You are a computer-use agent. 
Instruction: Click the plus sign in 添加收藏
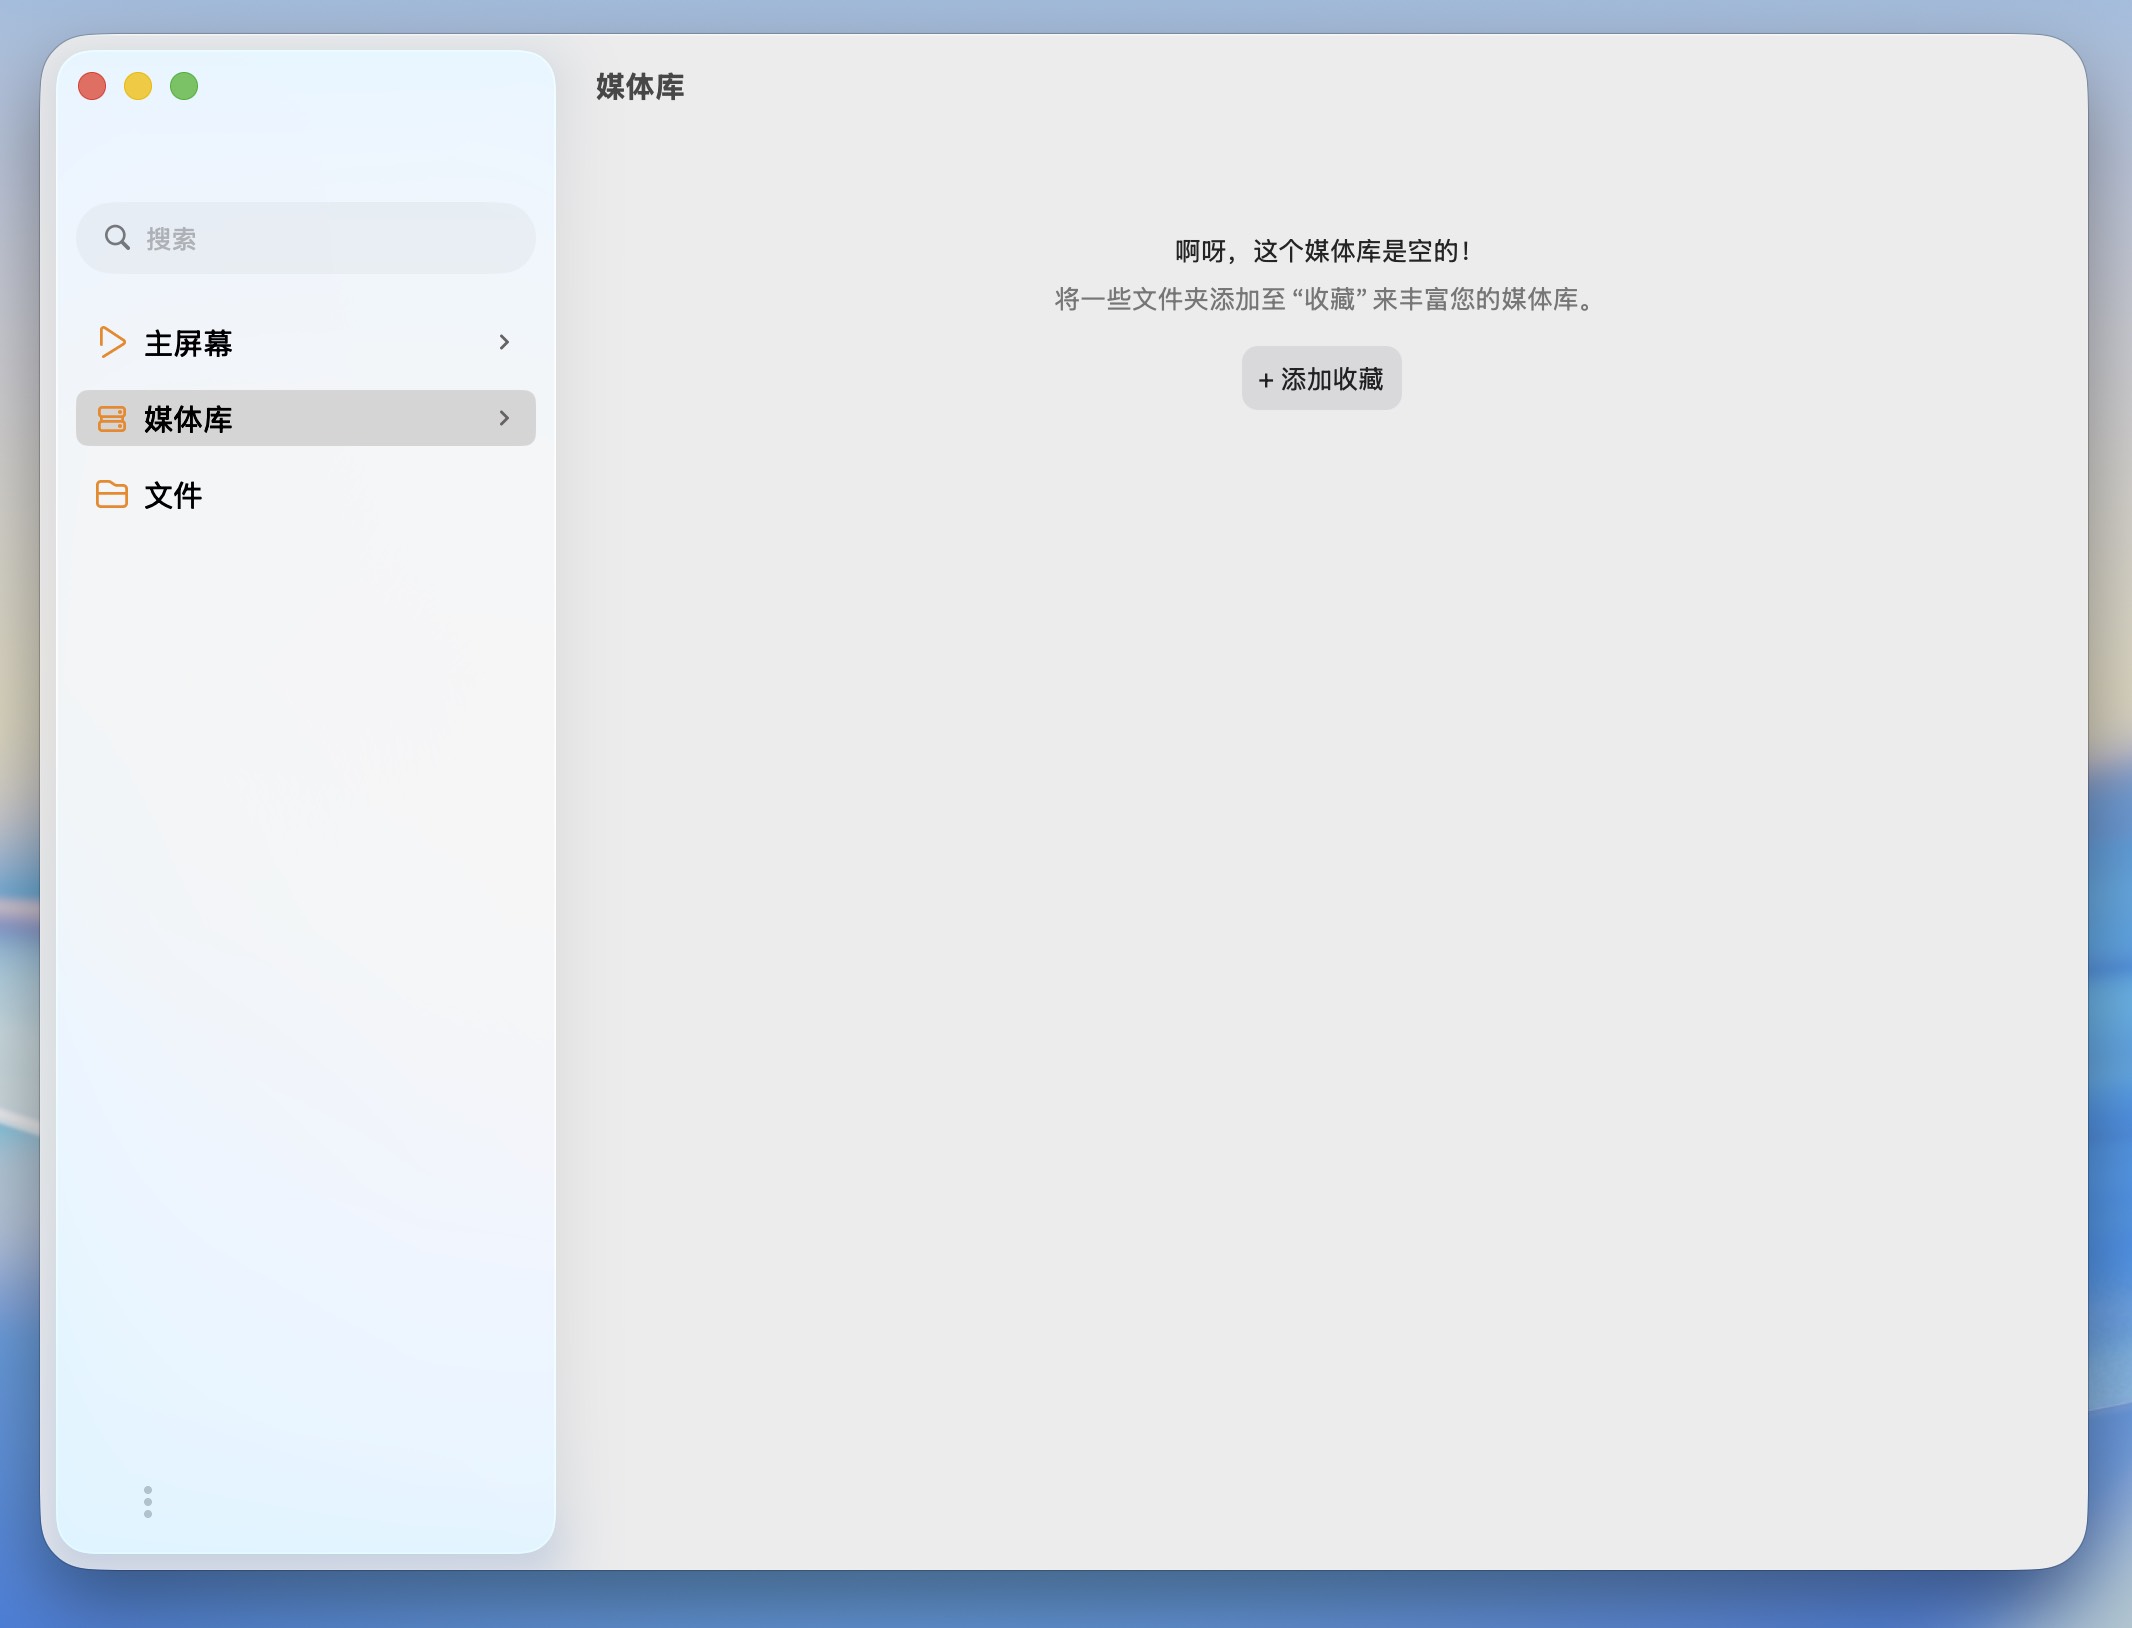[1266, 380]
